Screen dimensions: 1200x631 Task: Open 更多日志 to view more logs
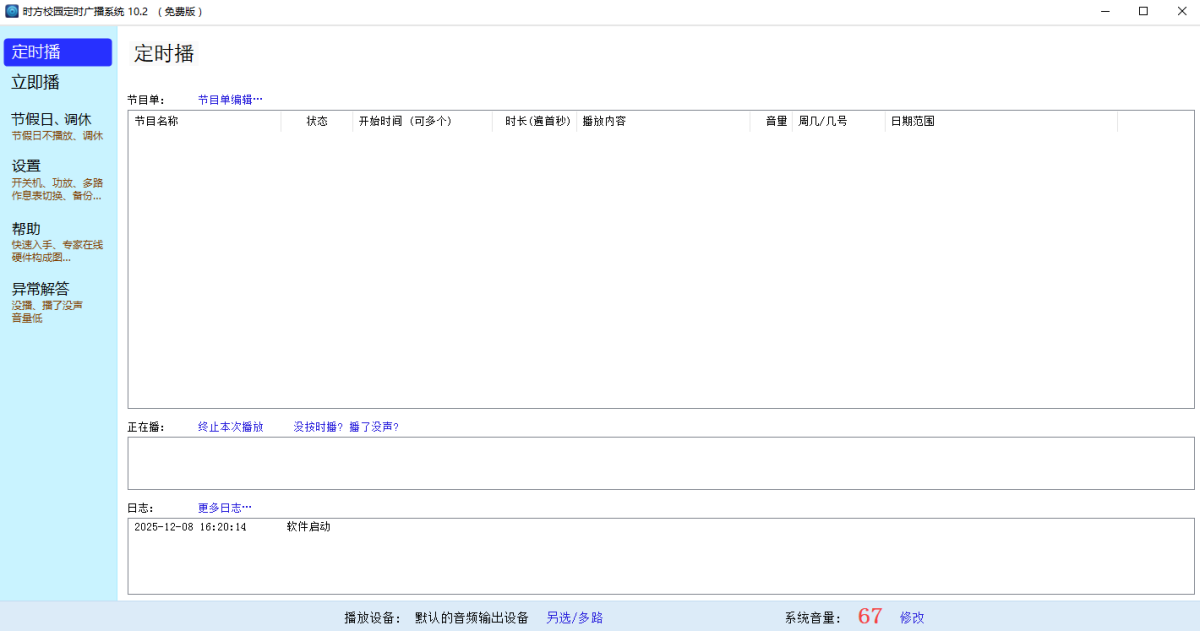click(224, 507)
